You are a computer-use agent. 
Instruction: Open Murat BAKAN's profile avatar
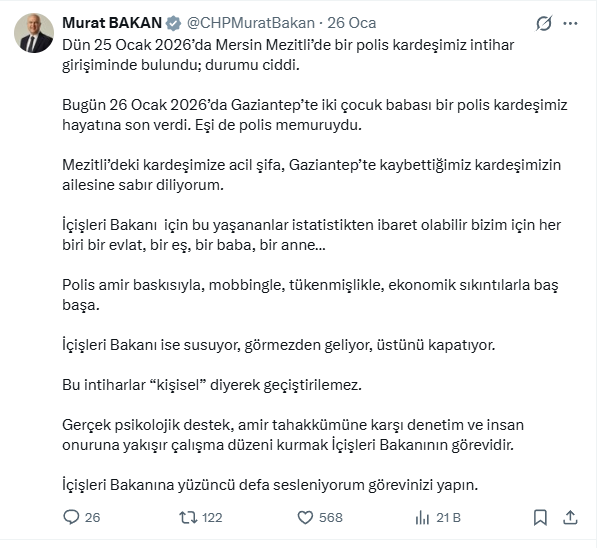[x=34, y=33]
